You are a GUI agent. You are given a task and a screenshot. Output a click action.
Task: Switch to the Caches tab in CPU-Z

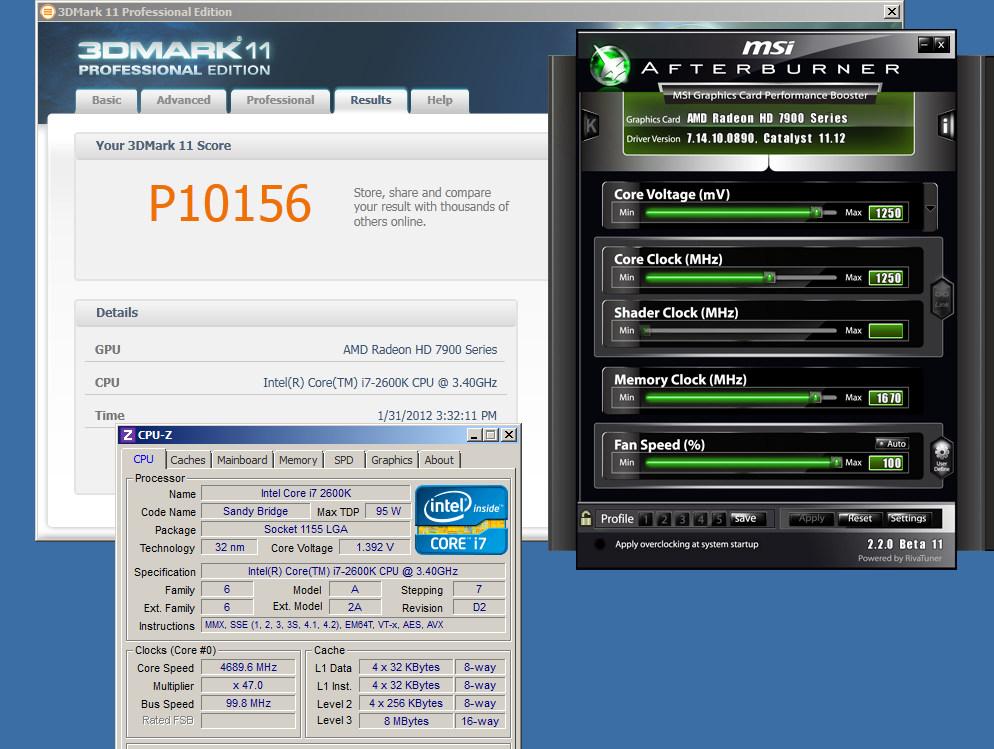pyautogui.click(x=188, y=460)
